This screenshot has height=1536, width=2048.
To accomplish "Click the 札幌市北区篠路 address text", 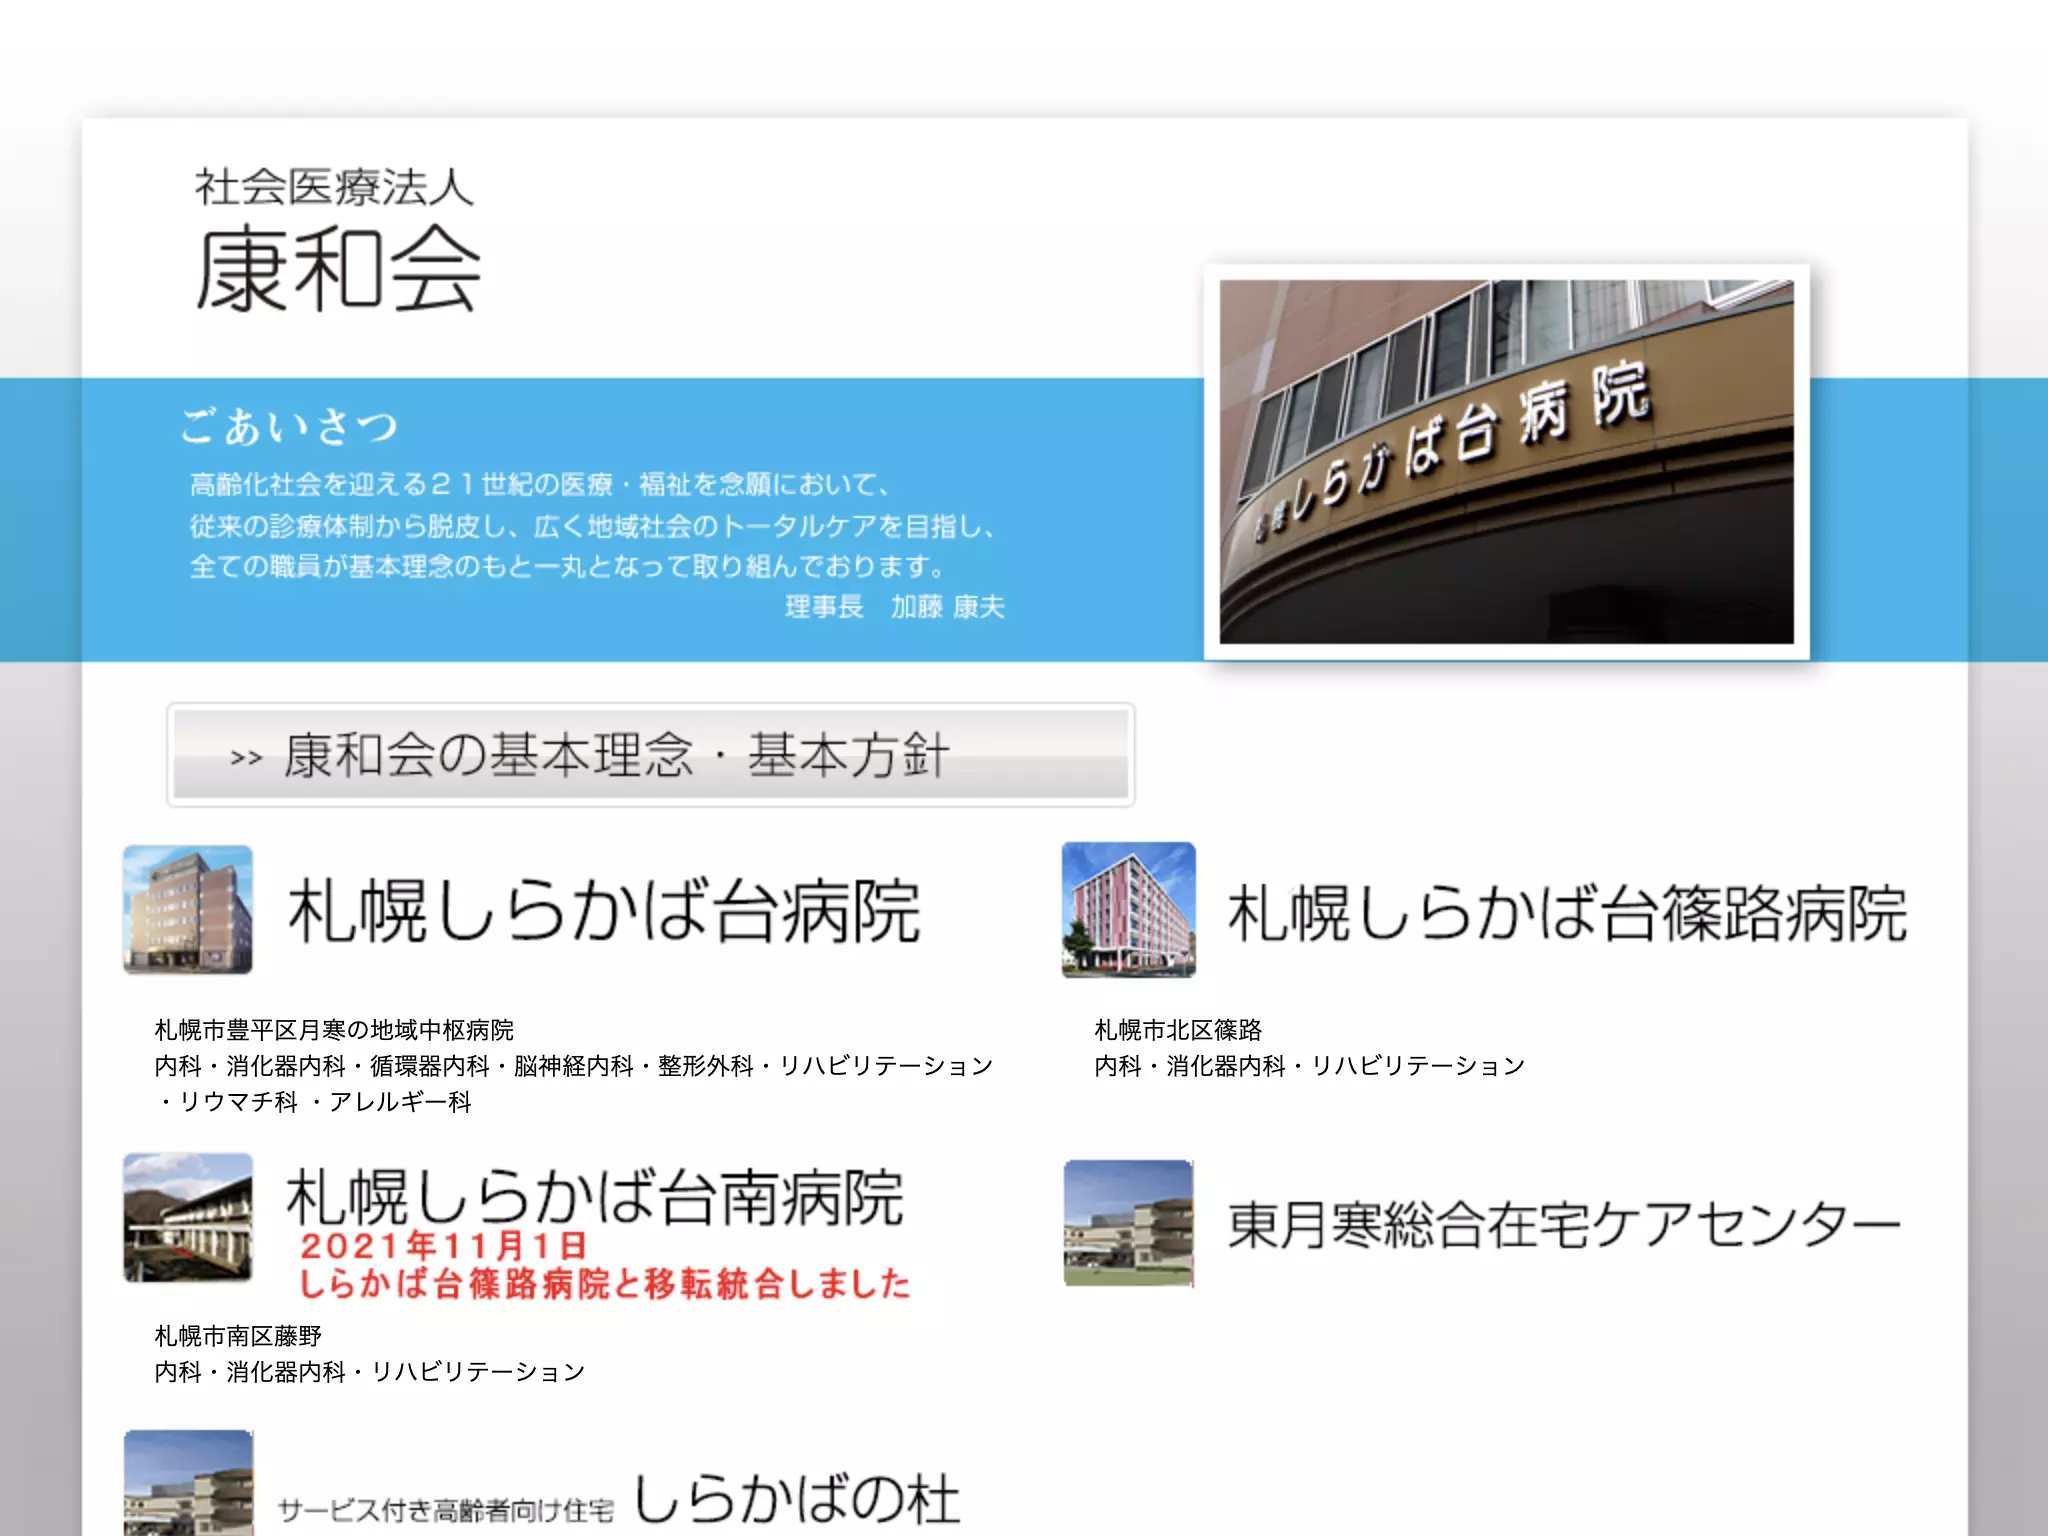I will [1178, 1029].
